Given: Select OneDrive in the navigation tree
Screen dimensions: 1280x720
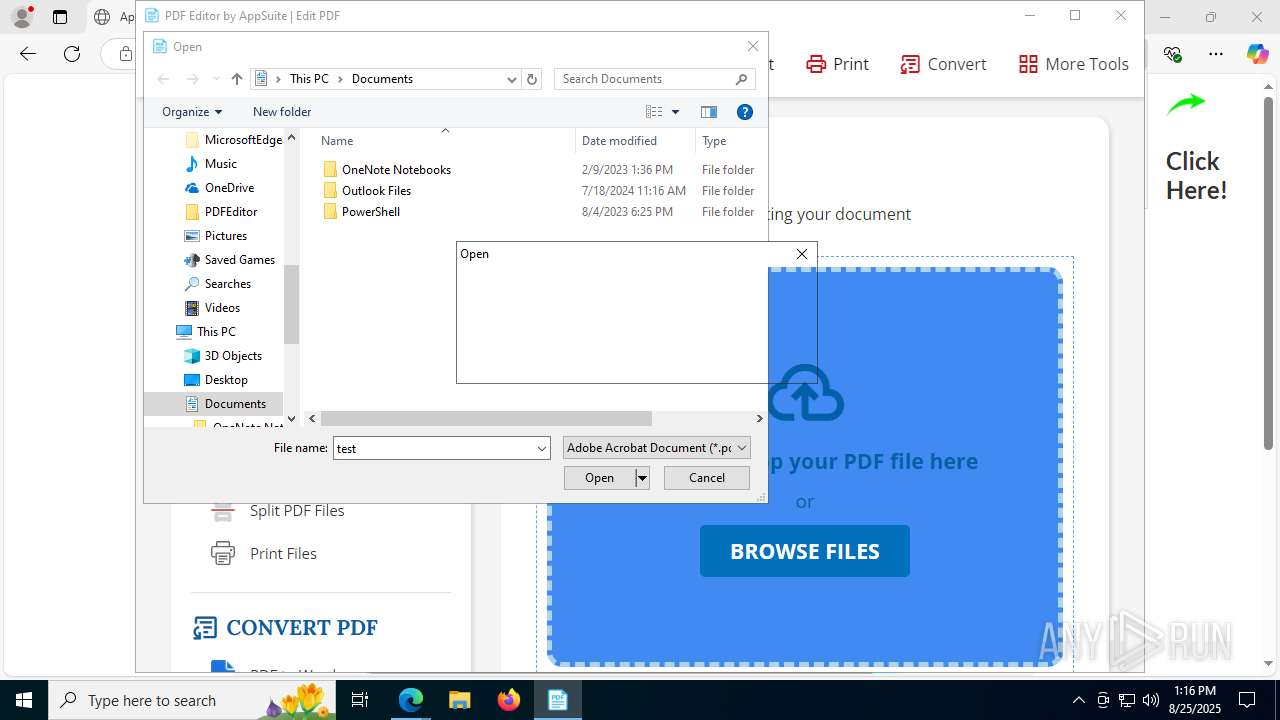Looking at the screenshot, I should 229,188.
